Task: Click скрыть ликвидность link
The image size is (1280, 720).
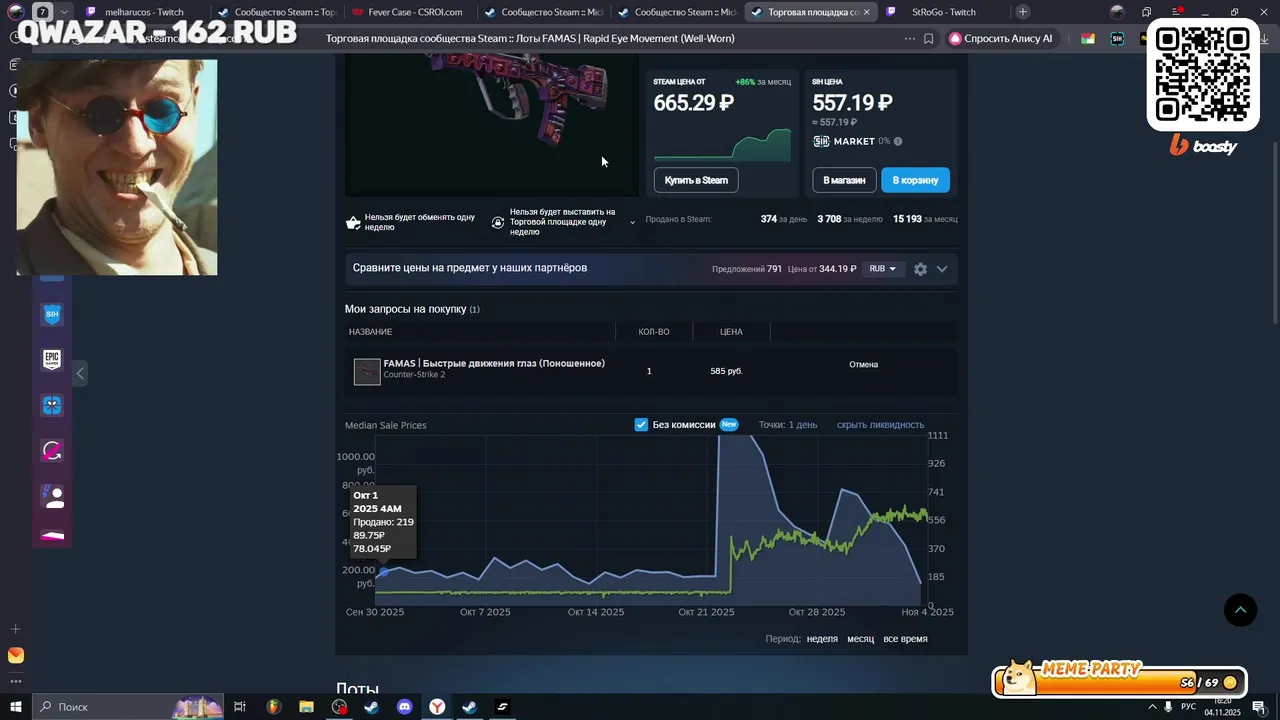Action: point(880,425)
